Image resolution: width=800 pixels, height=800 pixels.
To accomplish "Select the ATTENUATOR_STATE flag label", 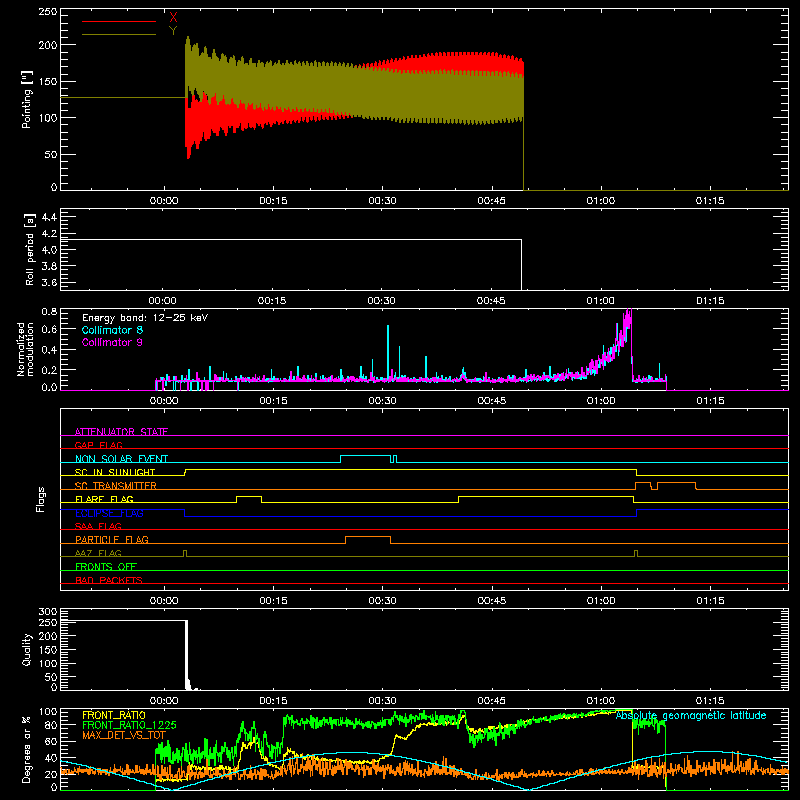I will click(121, 432).
